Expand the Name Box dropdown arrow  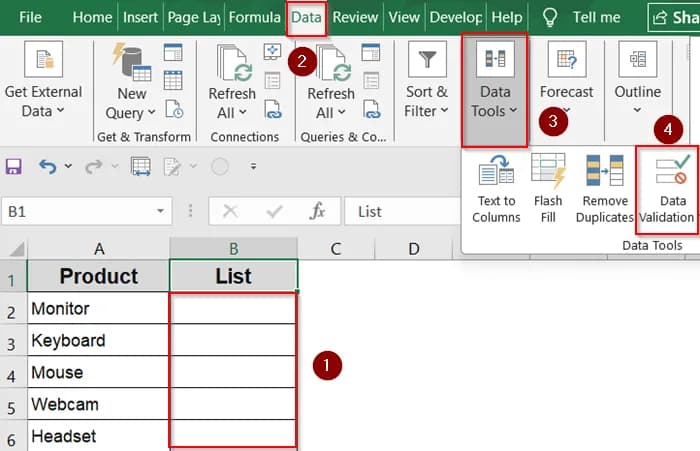tap(160, 211)
